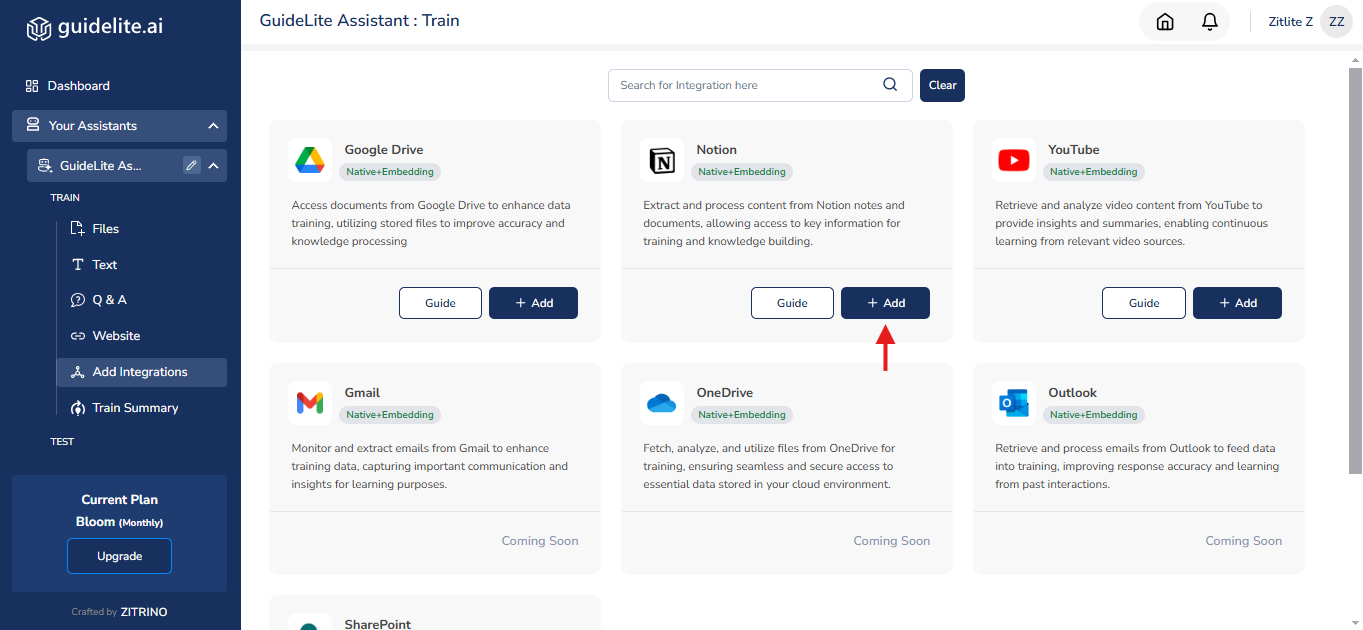Click the Upgrade plan button

click(x=119, y=556)
